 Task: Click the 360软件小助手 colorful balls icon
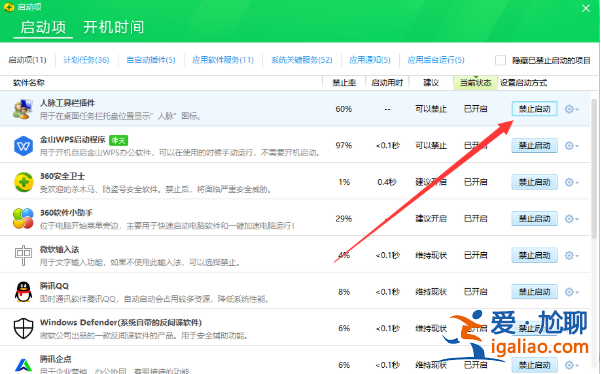click(23, 218)
